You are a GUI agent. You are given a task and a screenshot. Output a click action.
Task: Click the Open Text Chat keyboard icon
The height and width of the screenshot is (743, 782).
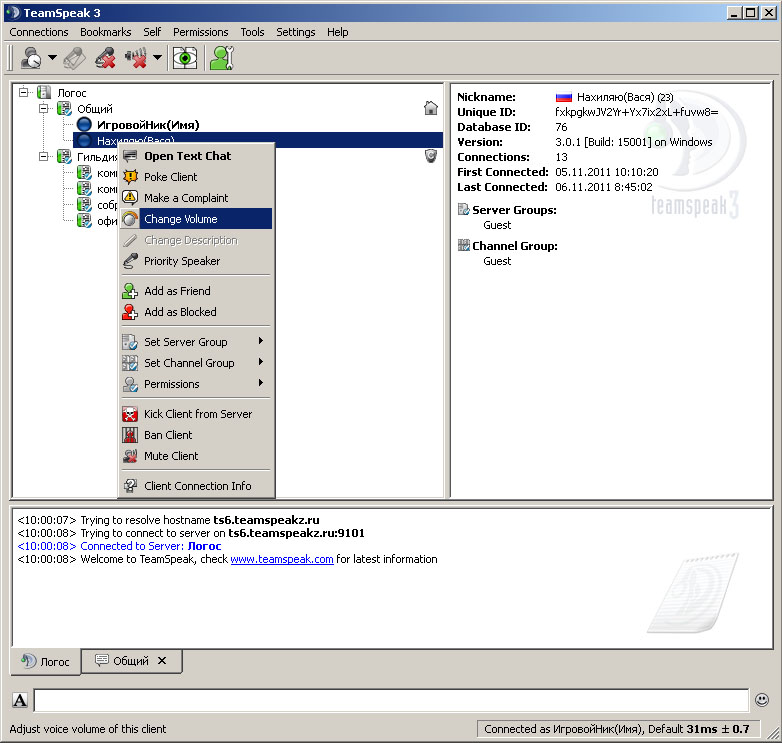pos(130,156)
